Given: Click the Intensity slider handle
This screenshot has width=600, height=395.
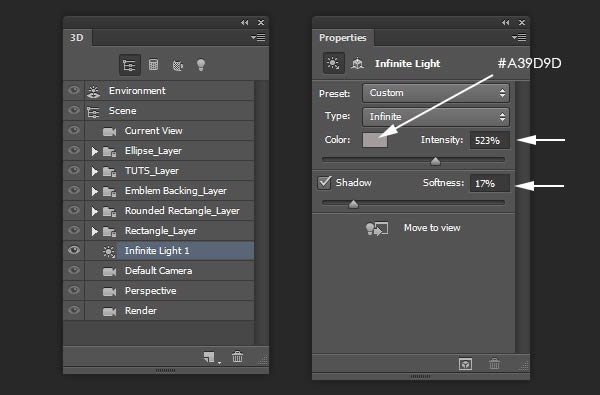Looking at the screenshot, I should click(435, 161).
